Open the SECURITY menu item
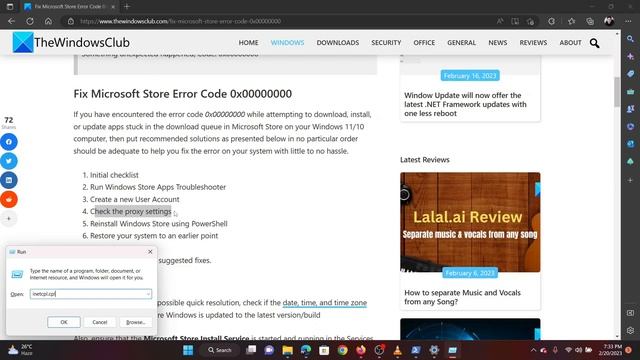640x360 pixels. coord(386,42)
